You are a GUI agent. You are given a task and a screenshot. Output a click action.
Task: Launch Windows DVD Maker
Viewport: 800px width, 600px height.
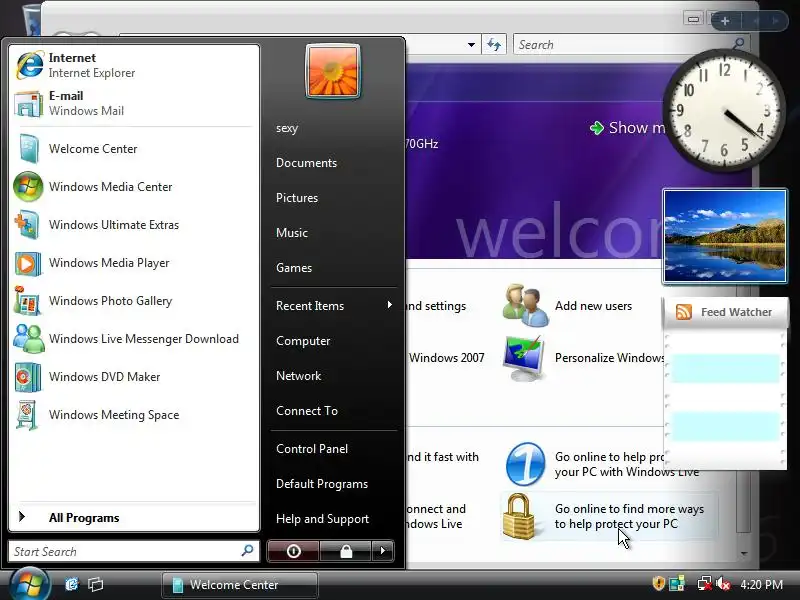[134, 377]
